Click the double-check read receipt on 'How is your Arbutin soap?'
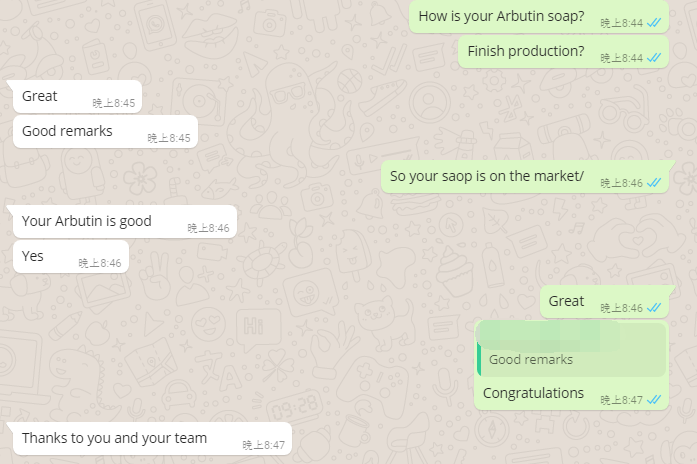The height and width of the screenshot is (464, 697). (x=654, y=23)
